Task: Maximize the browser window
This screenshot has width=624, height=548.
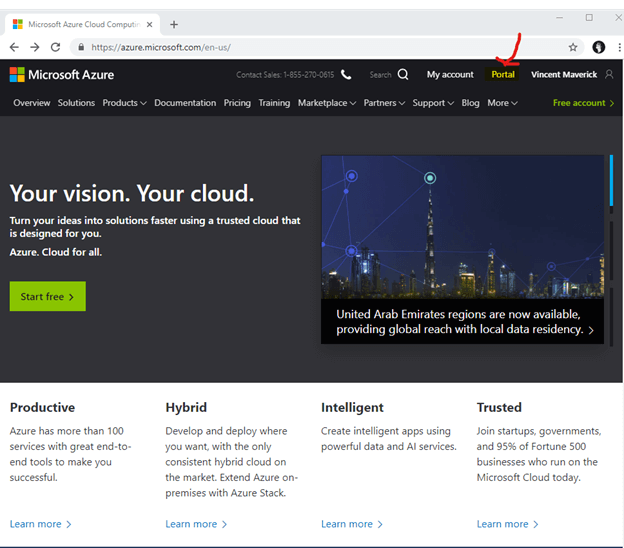Action: tap(589, 18)
